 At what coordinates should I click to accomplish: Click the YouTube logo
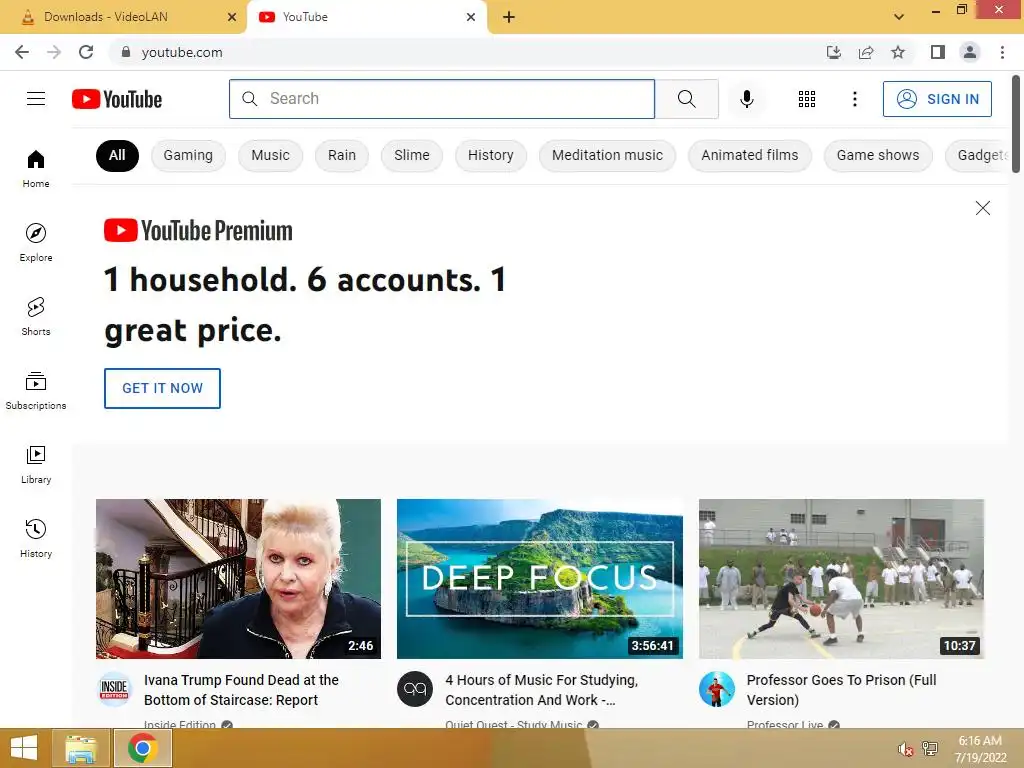117,99
